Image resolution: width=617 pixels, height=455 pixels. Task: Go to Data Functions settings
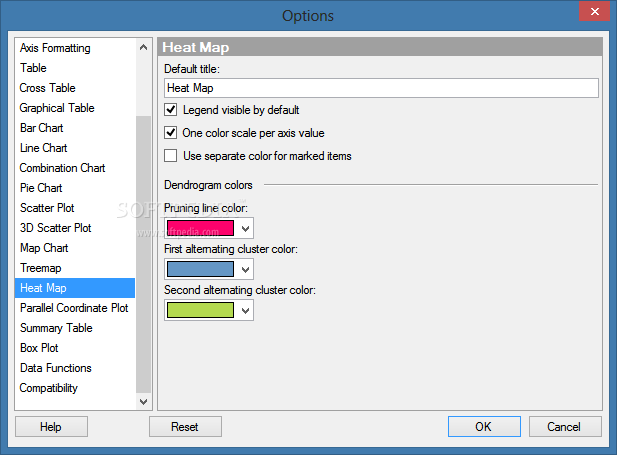pyautogui.click(x=56, y=368)
